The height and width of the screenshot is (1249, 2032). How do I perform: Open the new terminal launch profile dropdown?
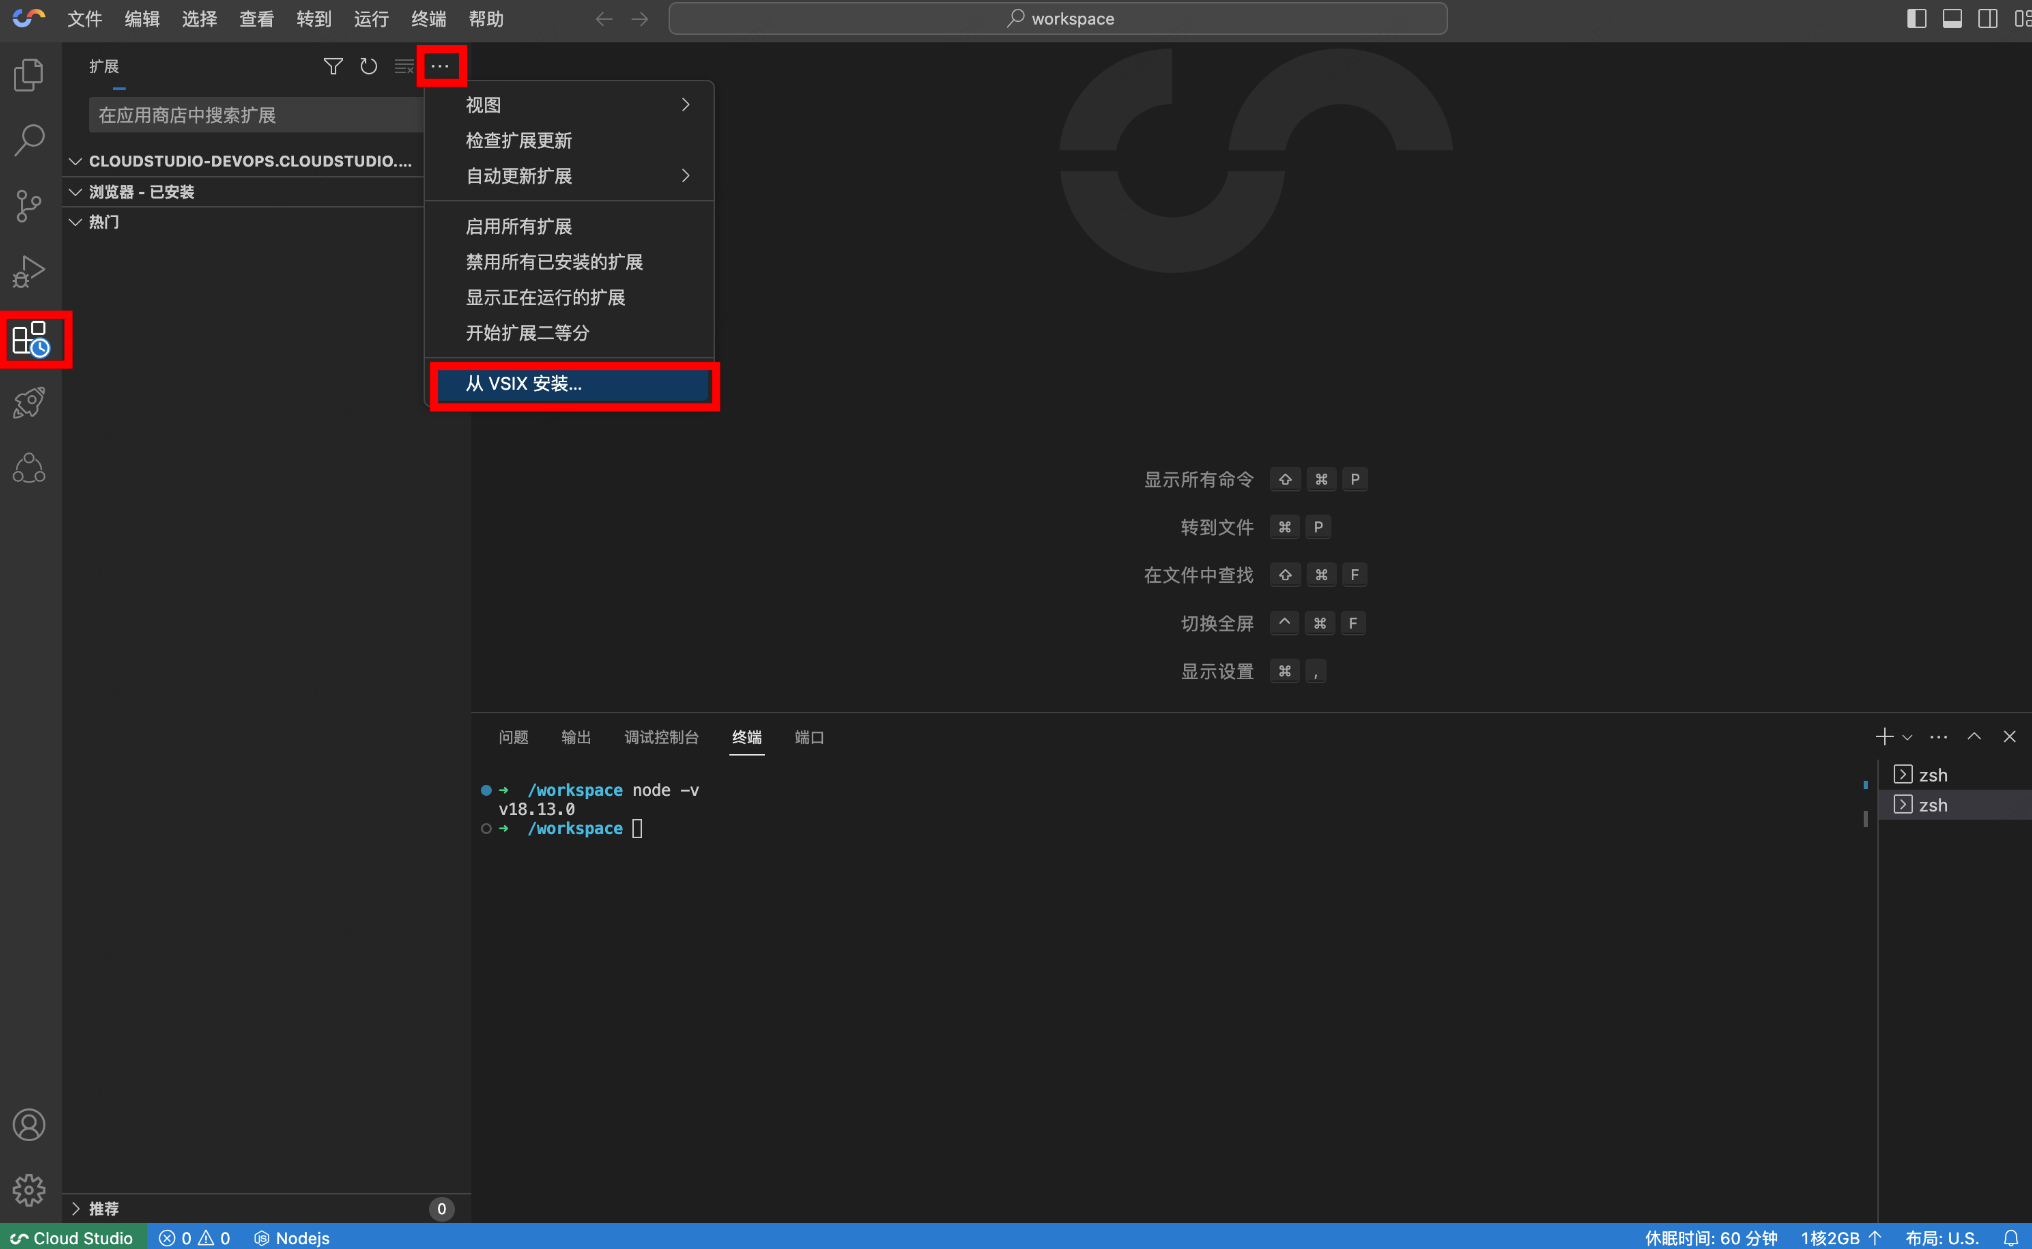tap(1908, 738)
